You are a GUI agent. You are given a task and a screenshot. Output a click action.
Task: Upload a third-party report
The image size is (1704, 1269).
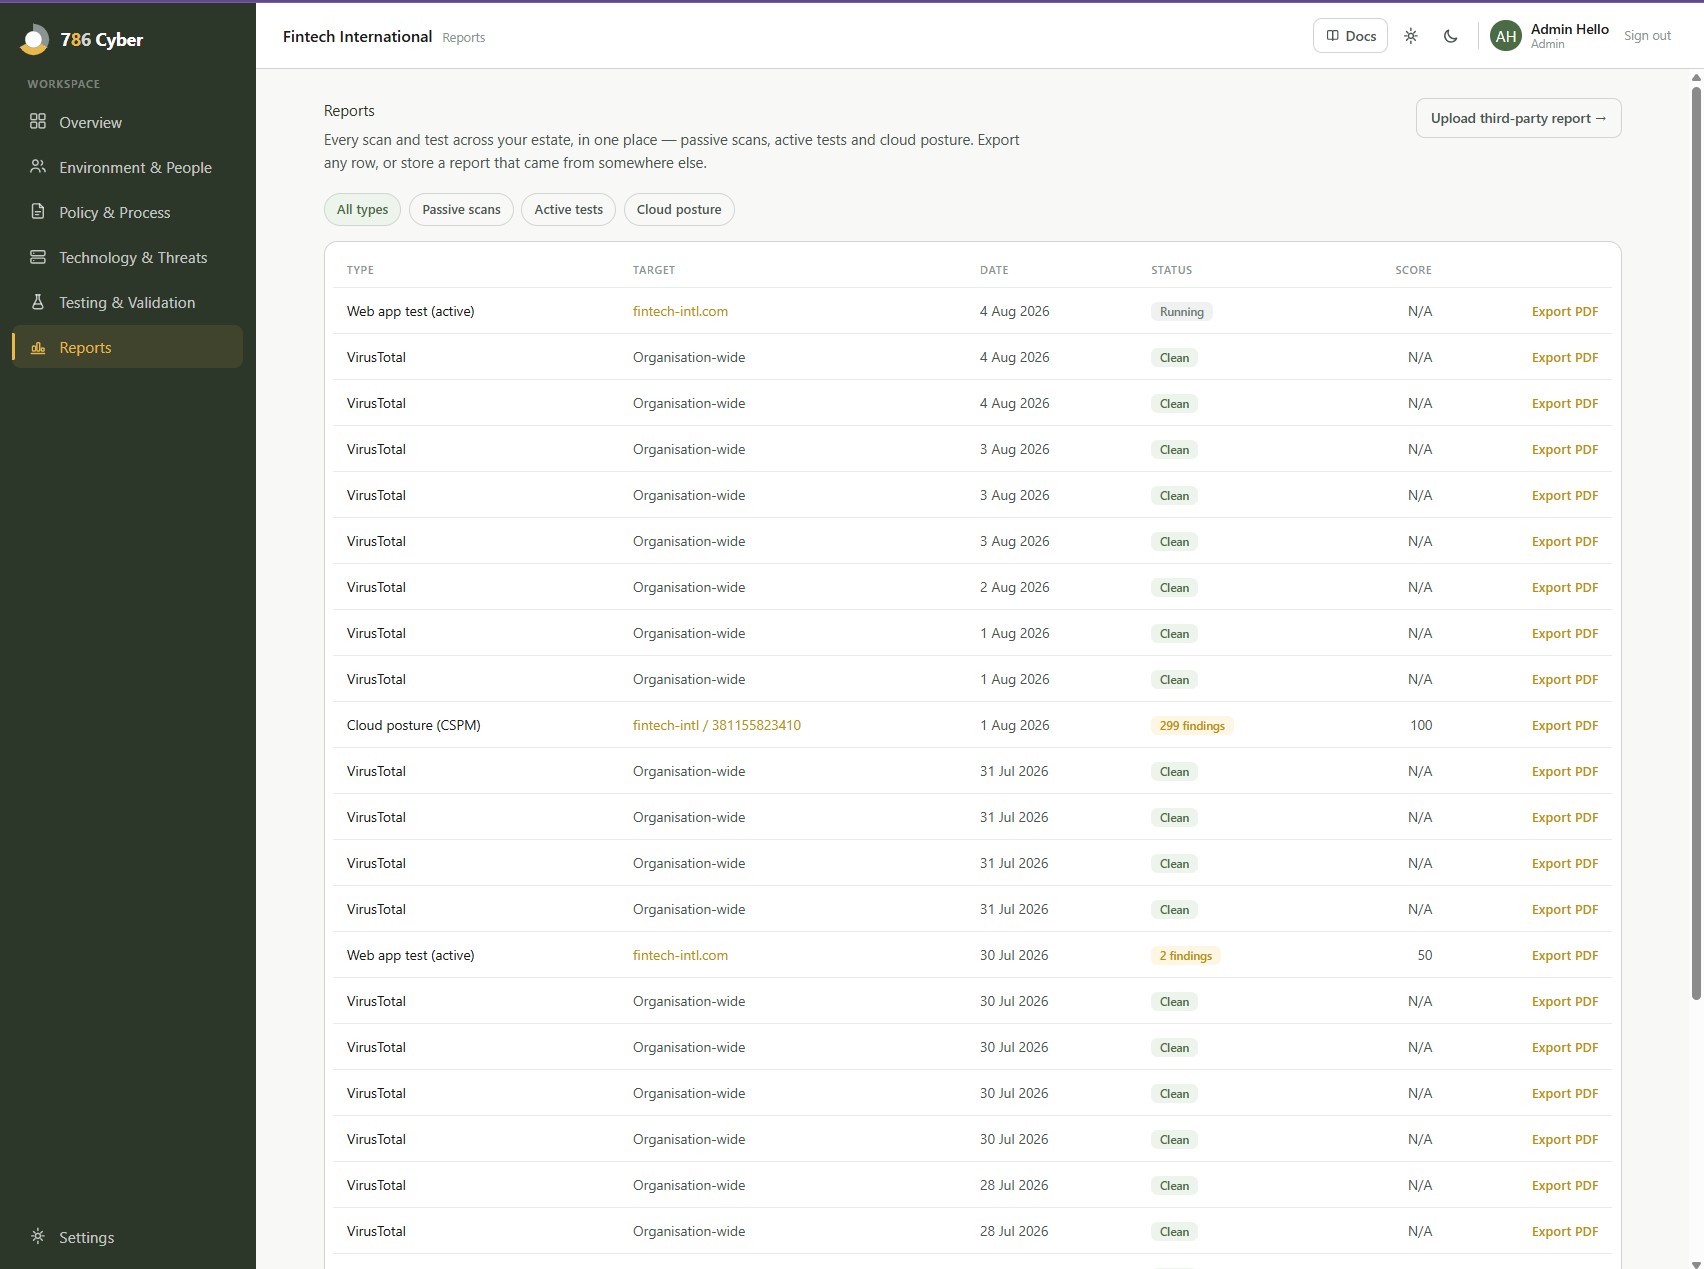[1518, 118]
